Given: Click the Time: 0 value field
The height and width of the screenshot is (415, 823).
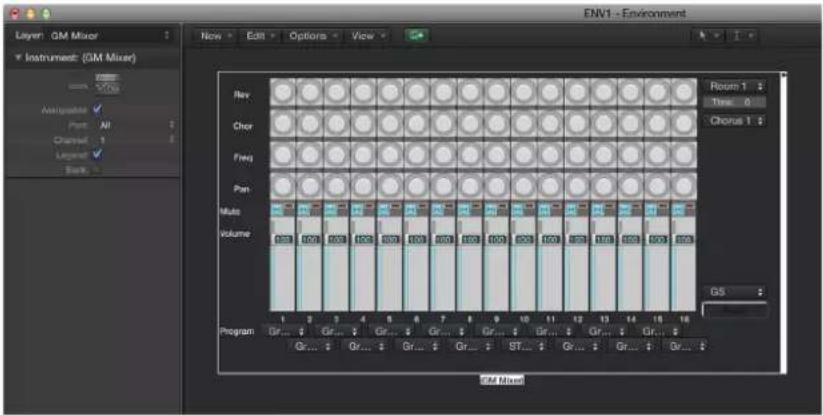Looking at the screenshot, I should click(x=735, y=102).
